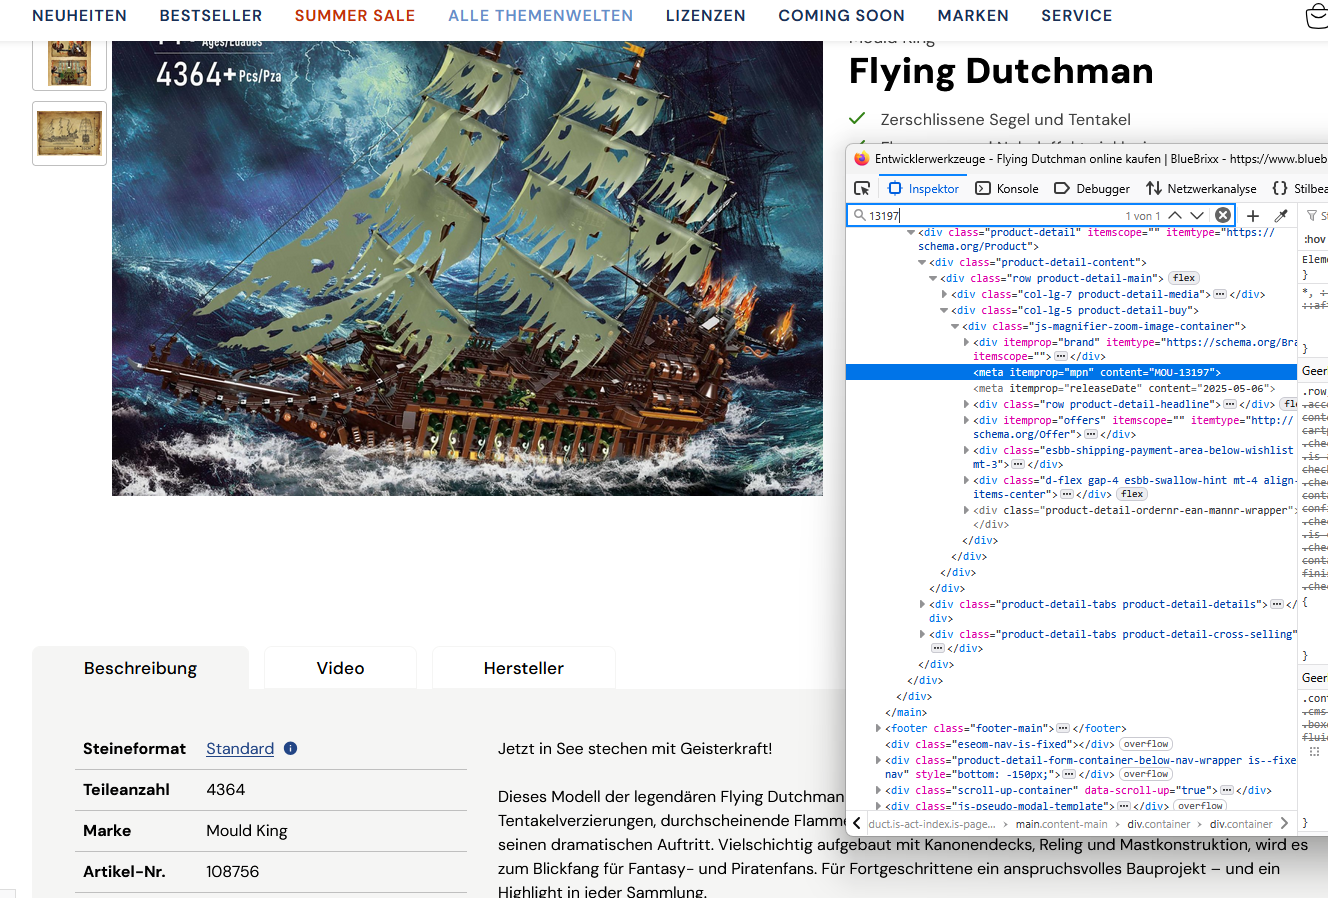
Task: Toggle flex badge on row product-detail-main
Action: click(x=1184, y=278)
